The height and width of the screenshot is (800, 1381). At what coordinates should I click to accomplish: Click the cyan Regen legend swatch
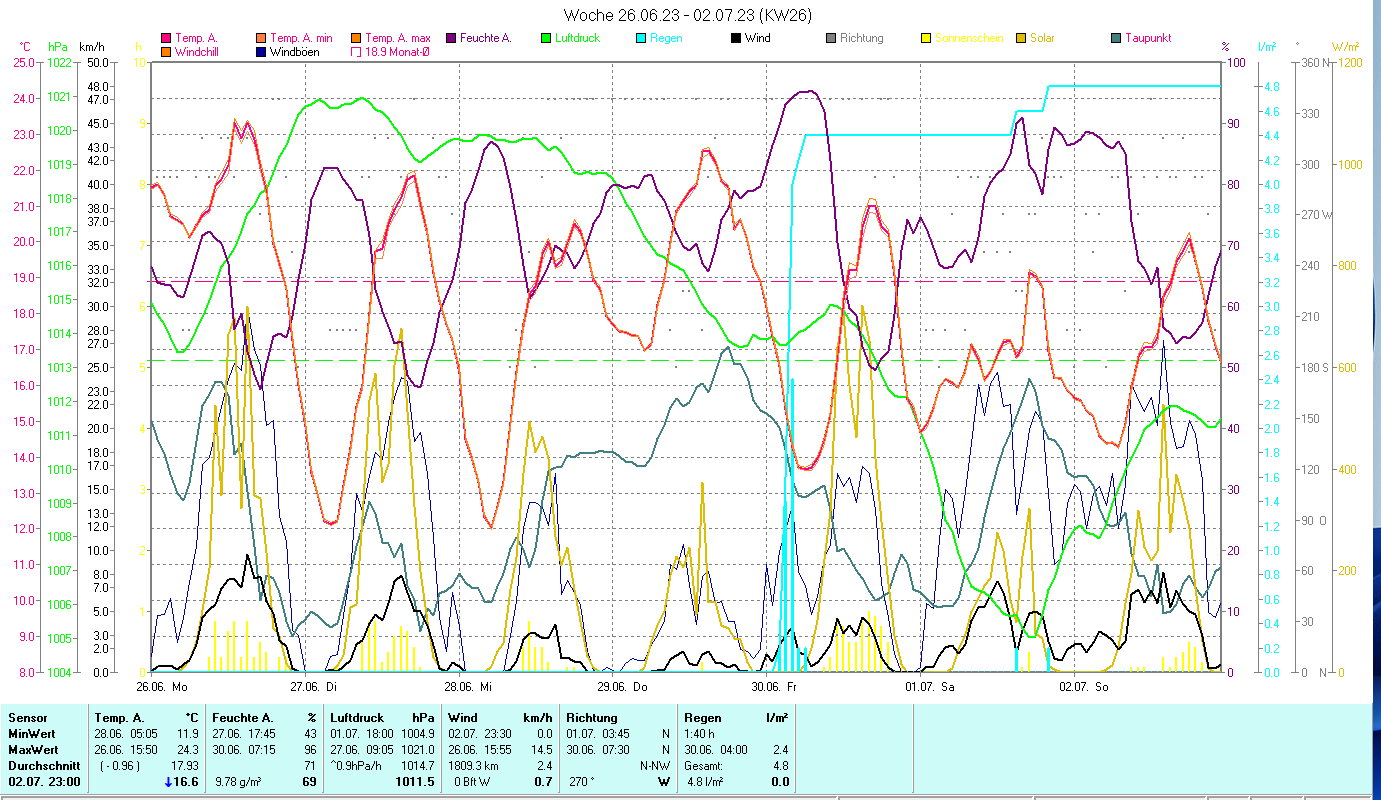pyautogui.click(x=641, y=39)
